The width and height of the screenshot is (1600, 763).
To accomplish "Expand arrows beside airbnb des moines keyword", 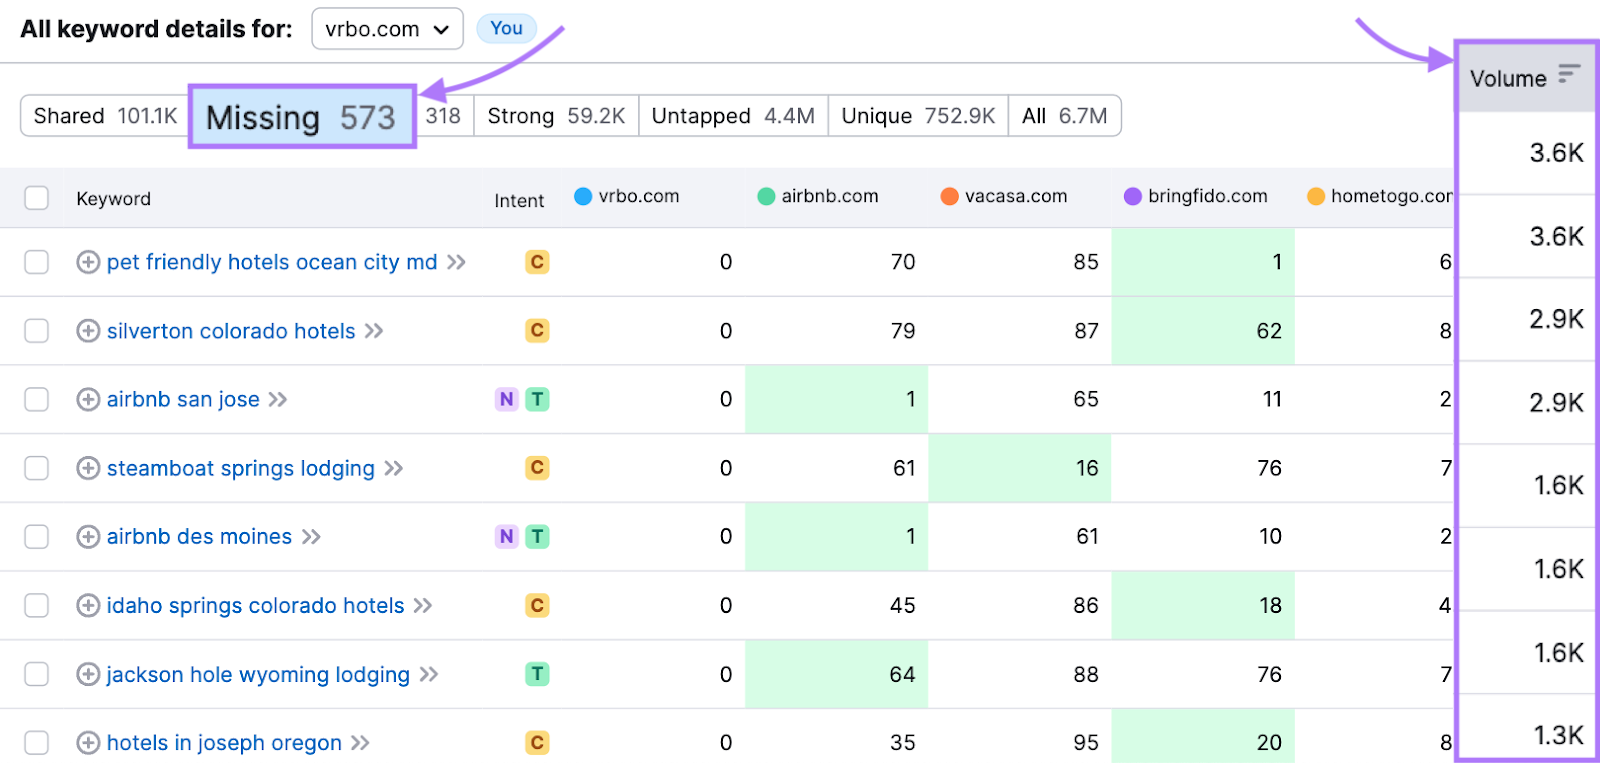I will pos(311,537).
